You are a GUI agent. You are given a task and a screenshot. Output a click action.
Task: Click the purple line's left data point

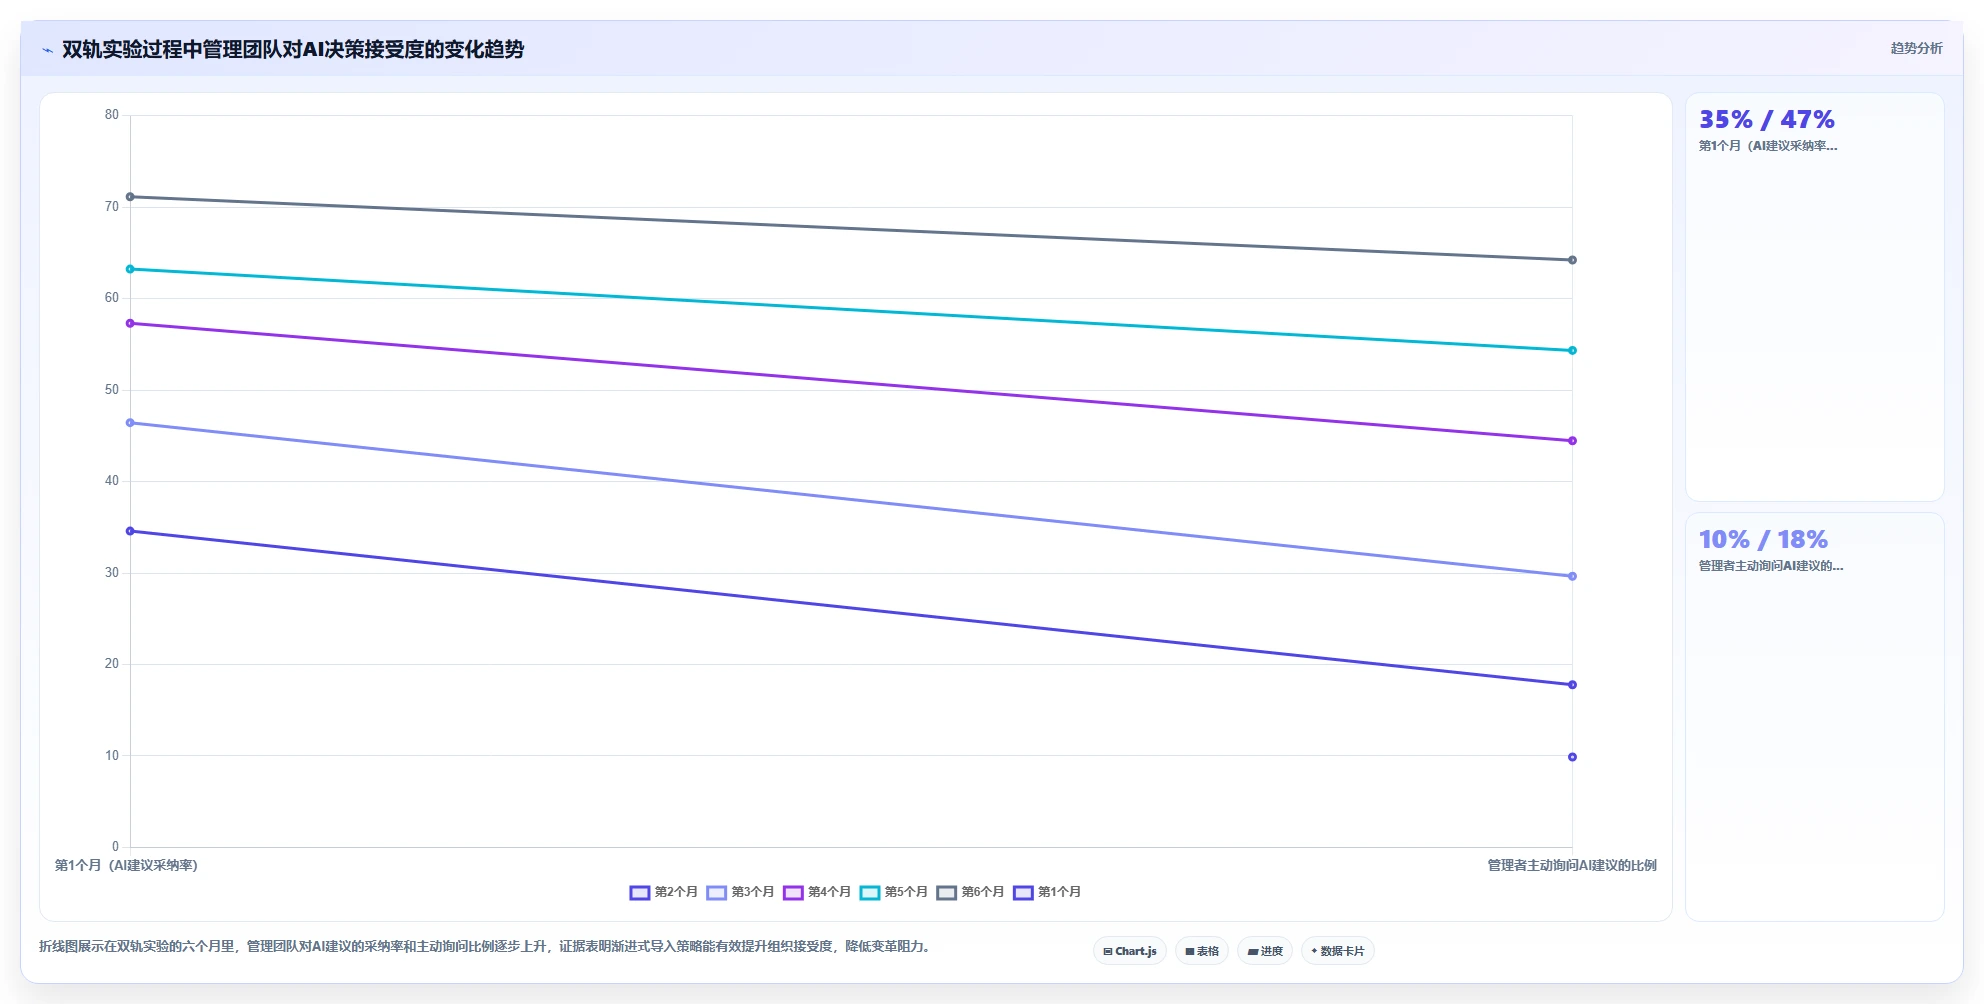point(130,324)
